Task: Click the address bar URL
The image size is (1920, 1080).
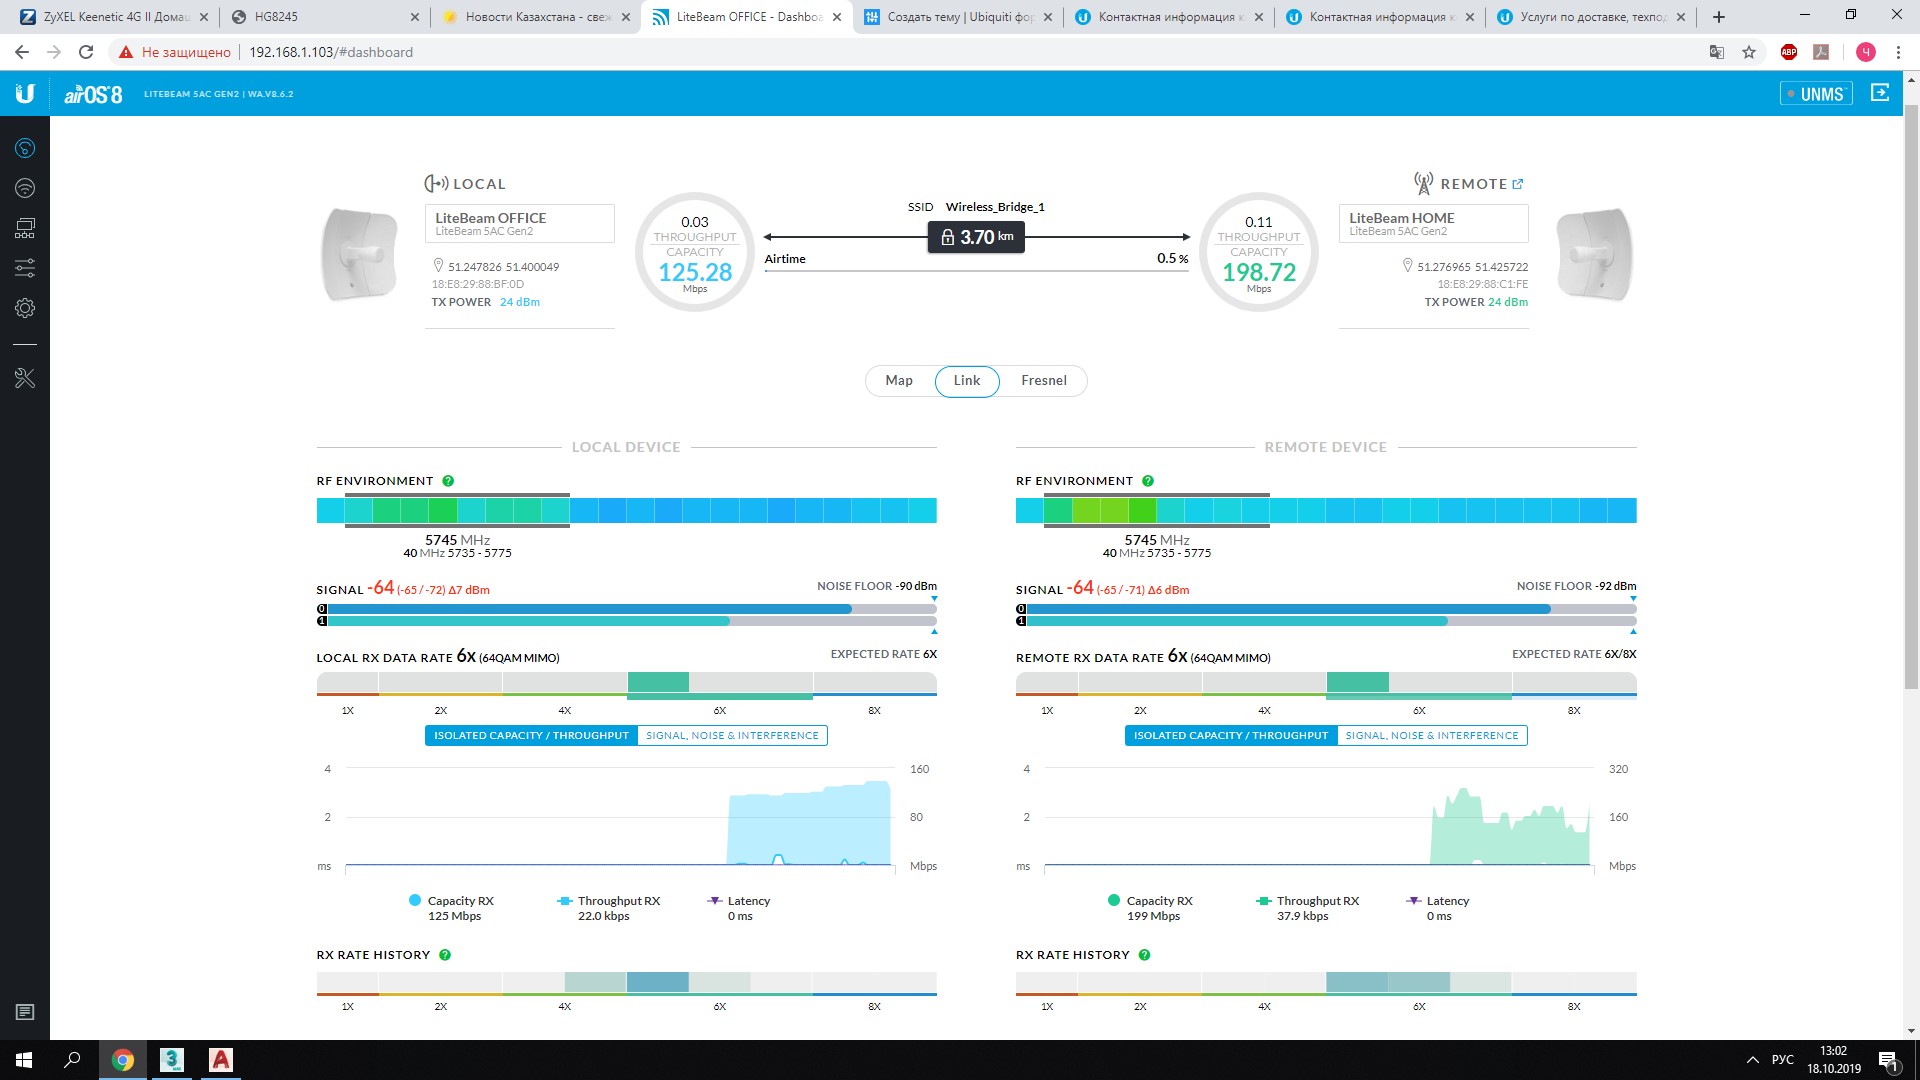Action: point(331,52)
